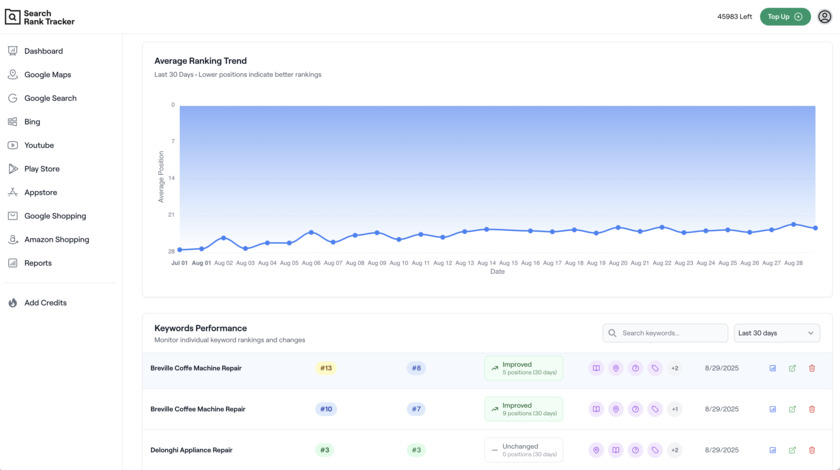Expand +1 more features in Breville Coffee row
This screenshot has width=840, height=470.
(x=675, y=409)
